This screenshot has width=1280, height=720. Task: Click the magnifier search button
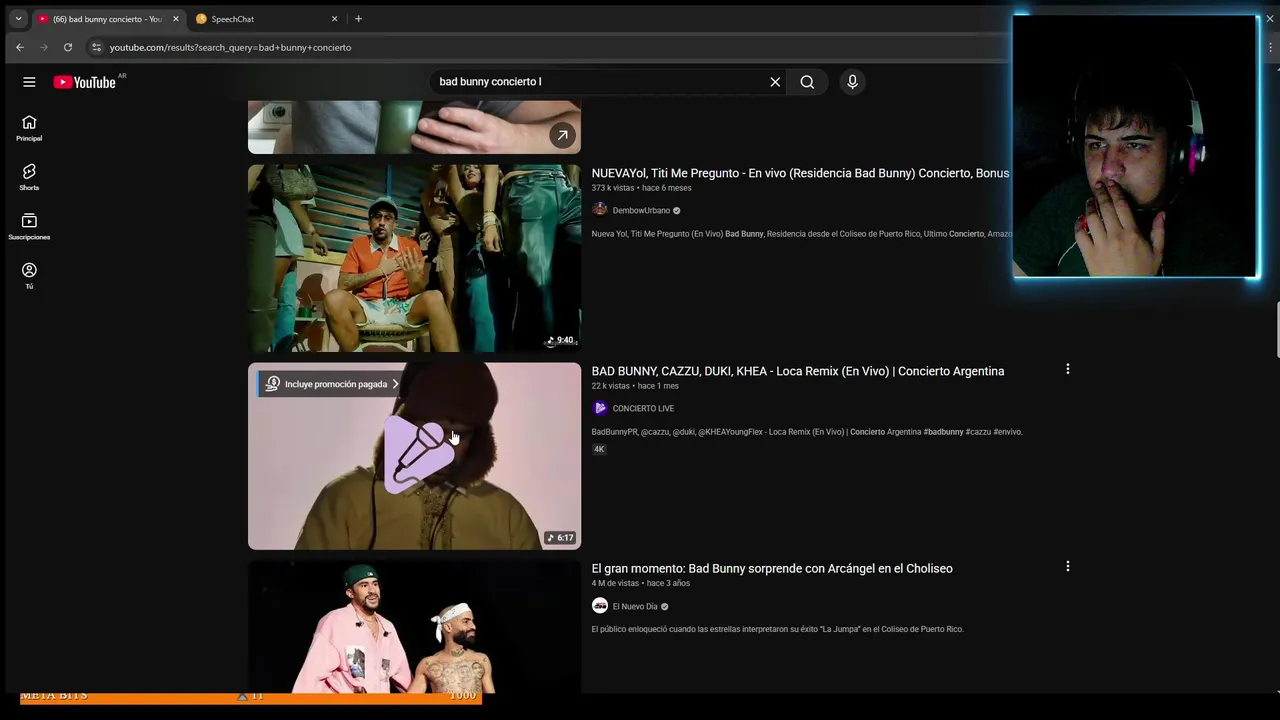tap(807, 82)
